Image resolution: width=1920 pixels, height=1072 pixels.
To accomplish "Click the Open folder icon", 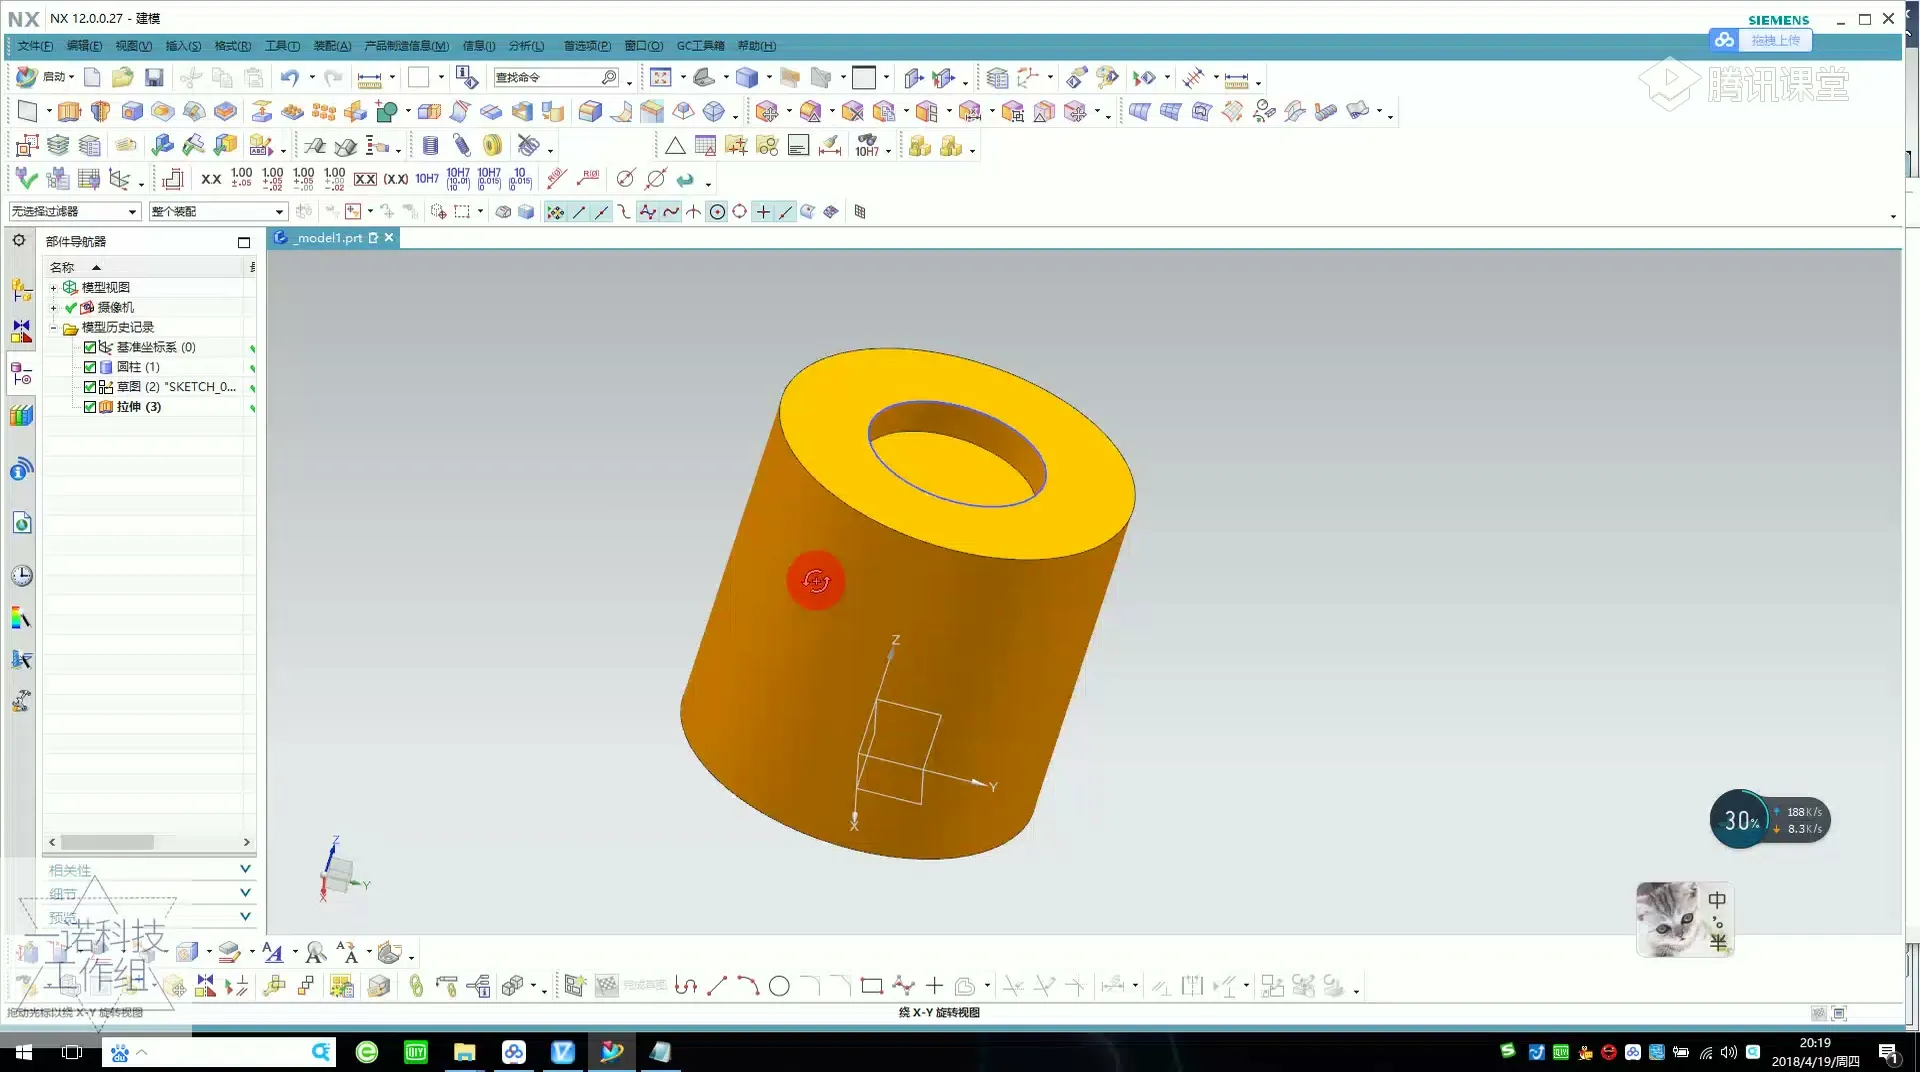I will [122, 77].
